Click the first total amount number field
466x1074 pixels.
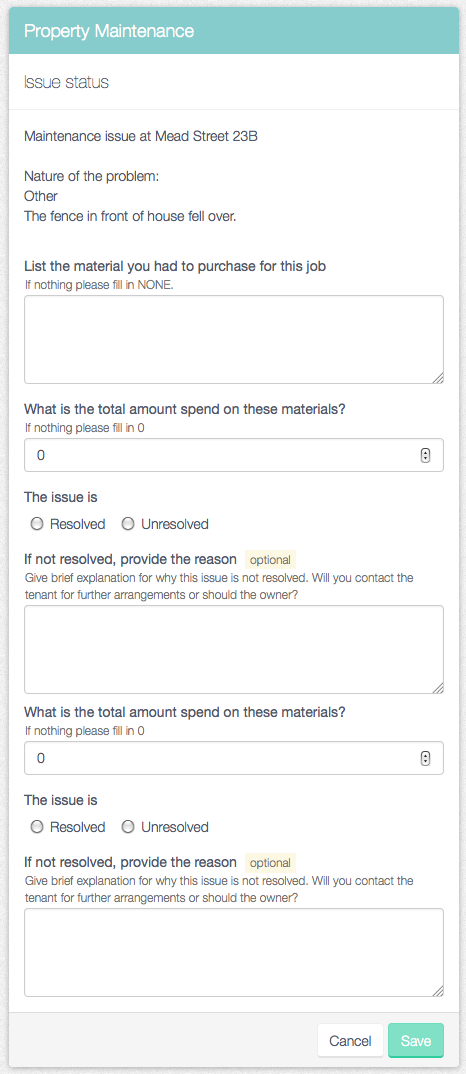click(234, 455)
